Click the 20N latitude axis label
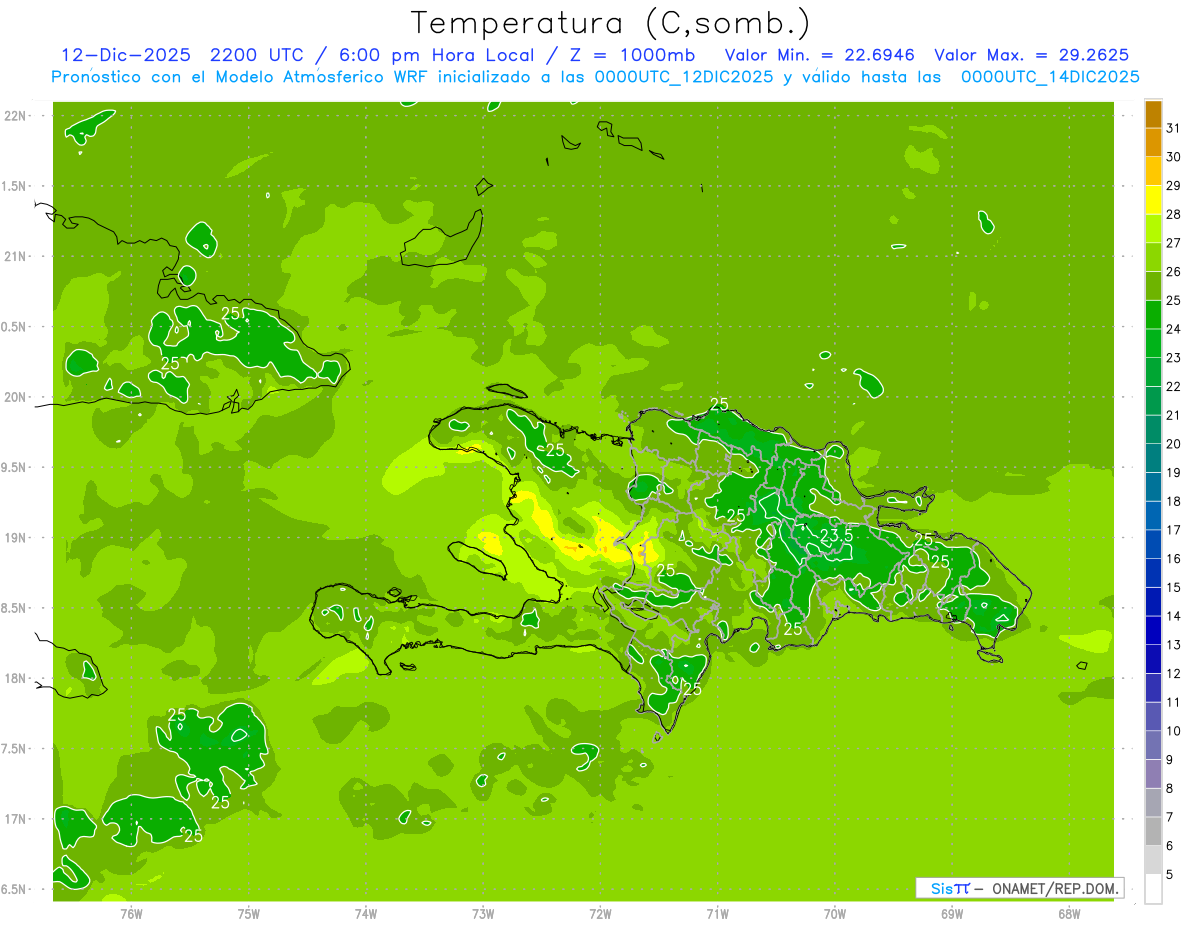Screen dimensions: 1200x927 [x=17, y=397]
